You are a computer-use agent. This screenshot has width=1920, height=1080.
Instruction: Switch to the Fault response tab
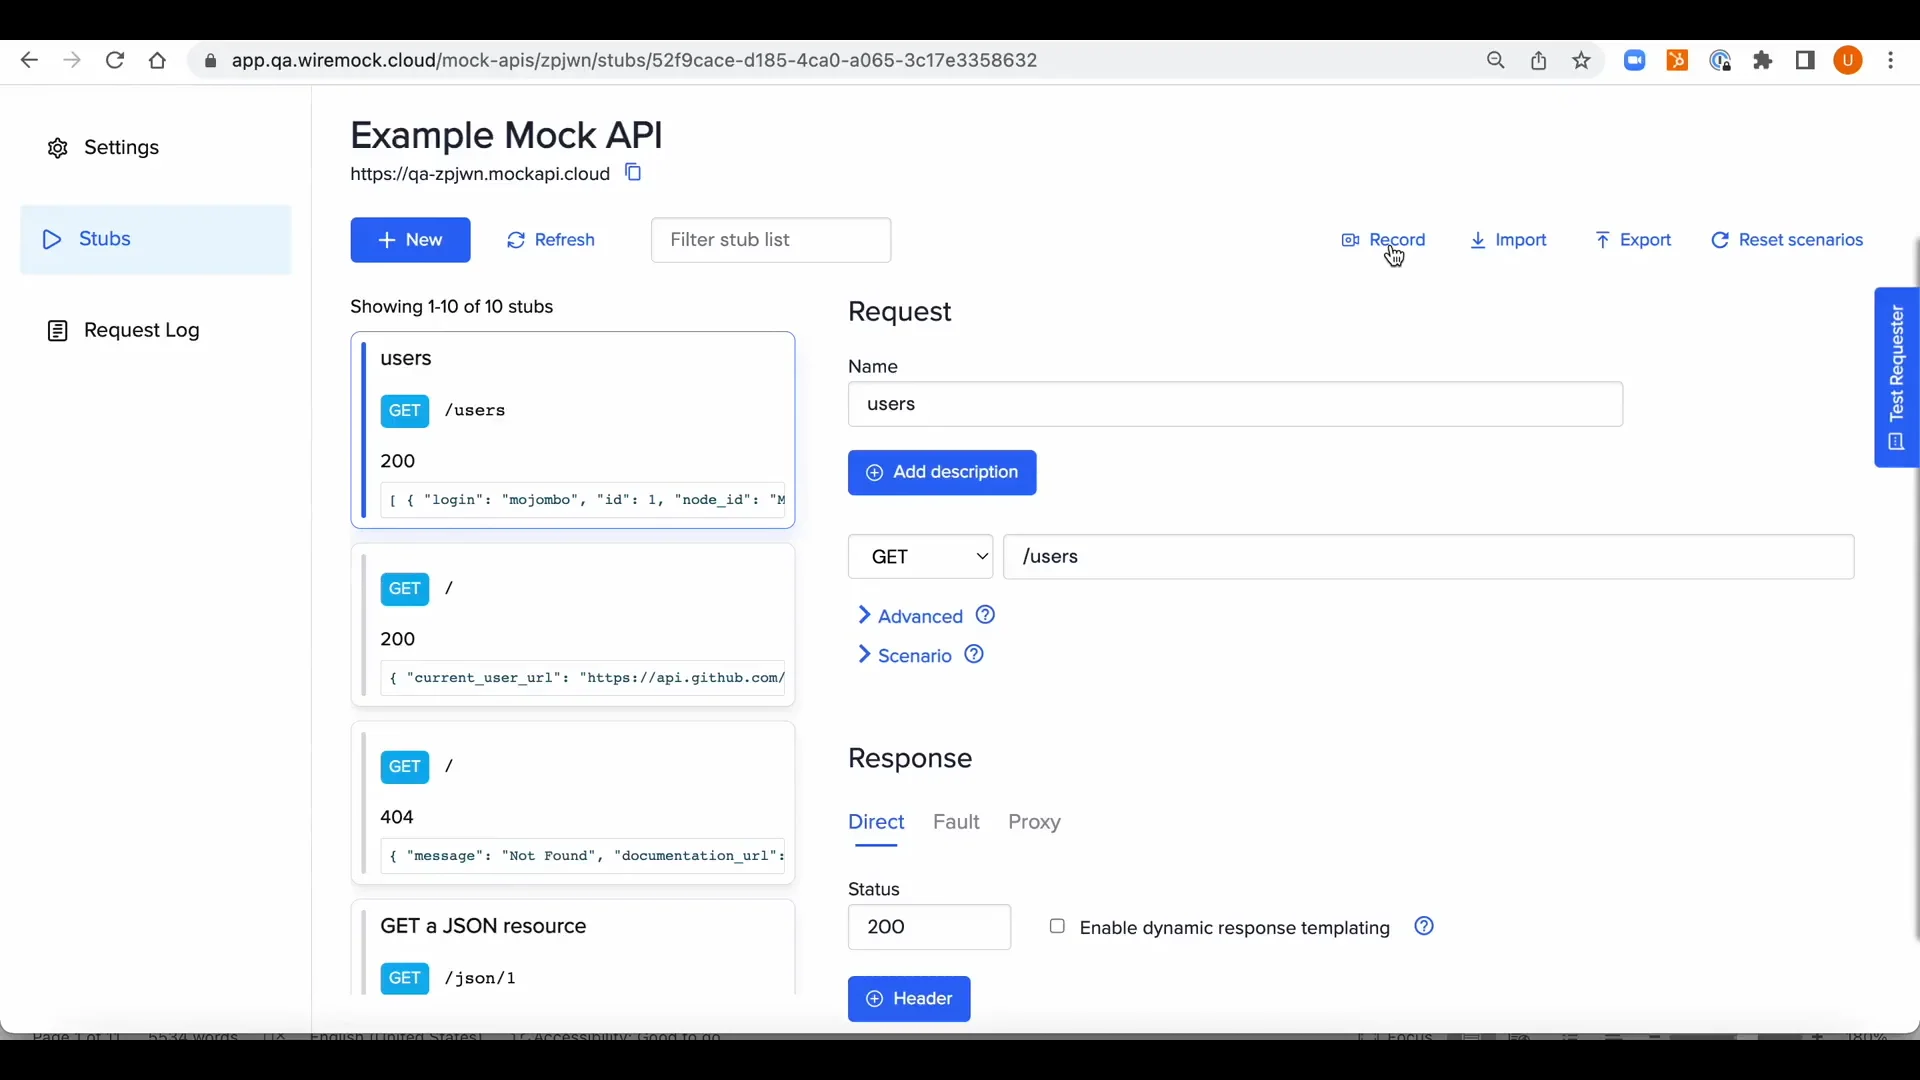(956, 822)
